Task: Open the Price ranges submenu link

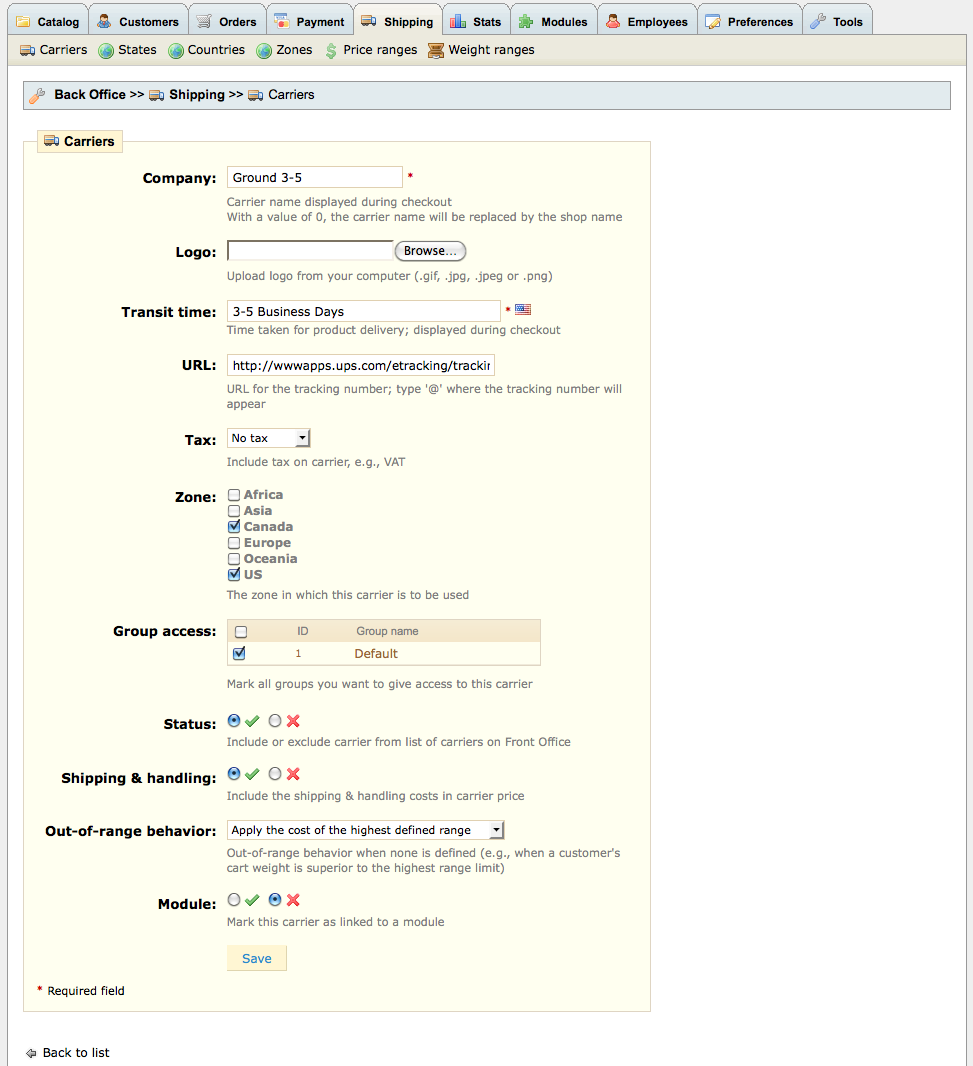Action: pos(380,50)
